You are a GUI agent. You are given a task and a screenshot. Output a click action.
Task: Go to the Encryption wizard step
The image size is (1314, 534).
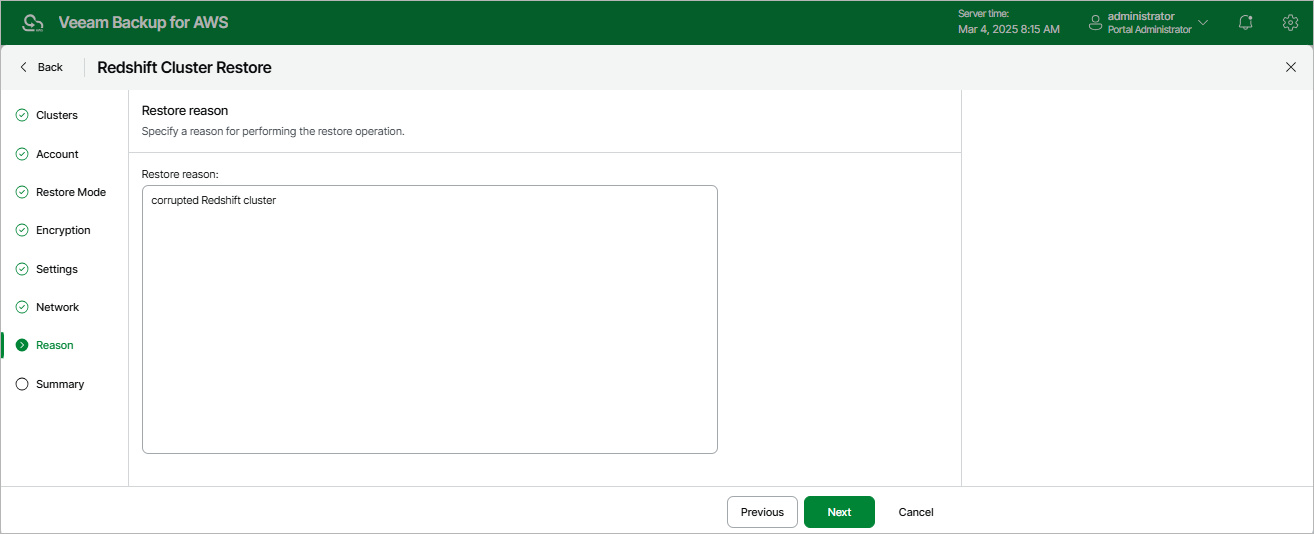tap(63, 230)
